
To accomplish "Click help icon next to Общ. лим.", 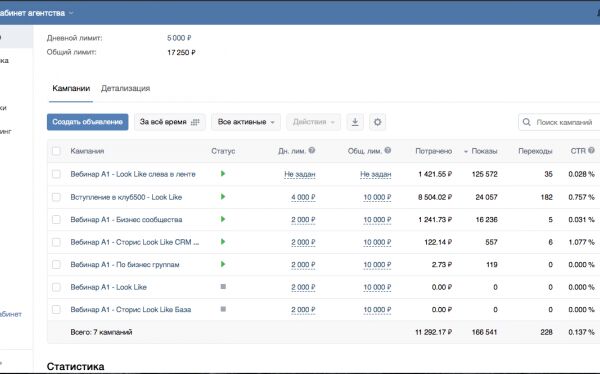I will coord(388,150).
